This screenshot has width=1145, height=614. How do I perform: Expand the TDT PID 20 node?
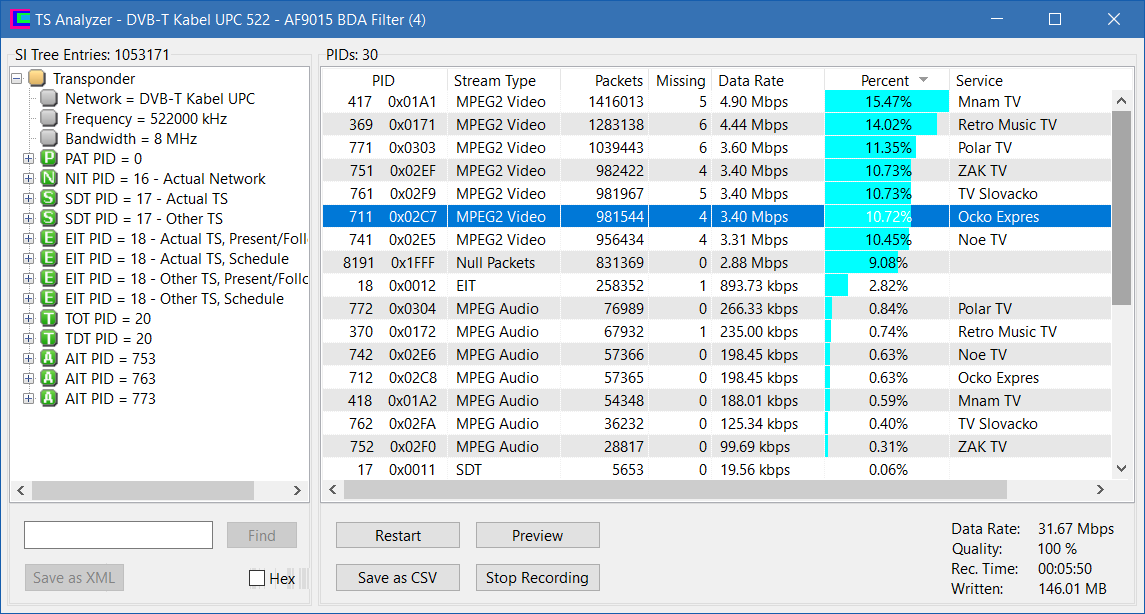click(x=28, y=339)
